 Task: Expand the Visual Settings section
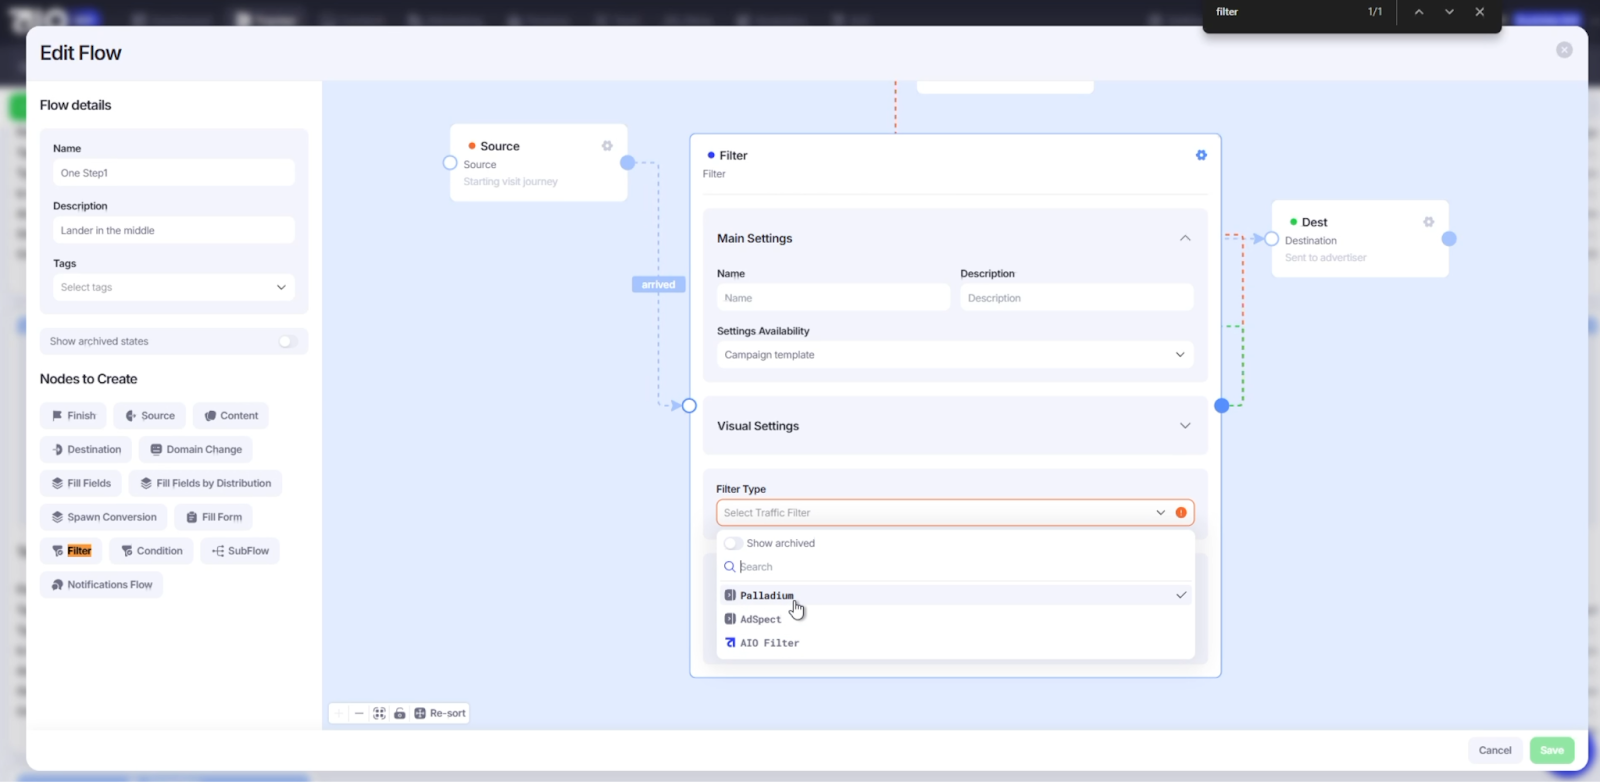point(1185,426)
